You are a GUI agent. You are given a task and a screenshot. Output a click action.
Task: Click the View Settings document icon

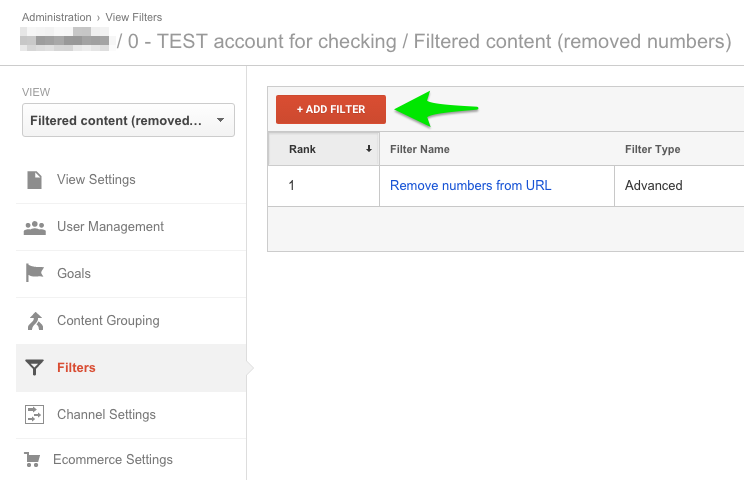(34, 180)
